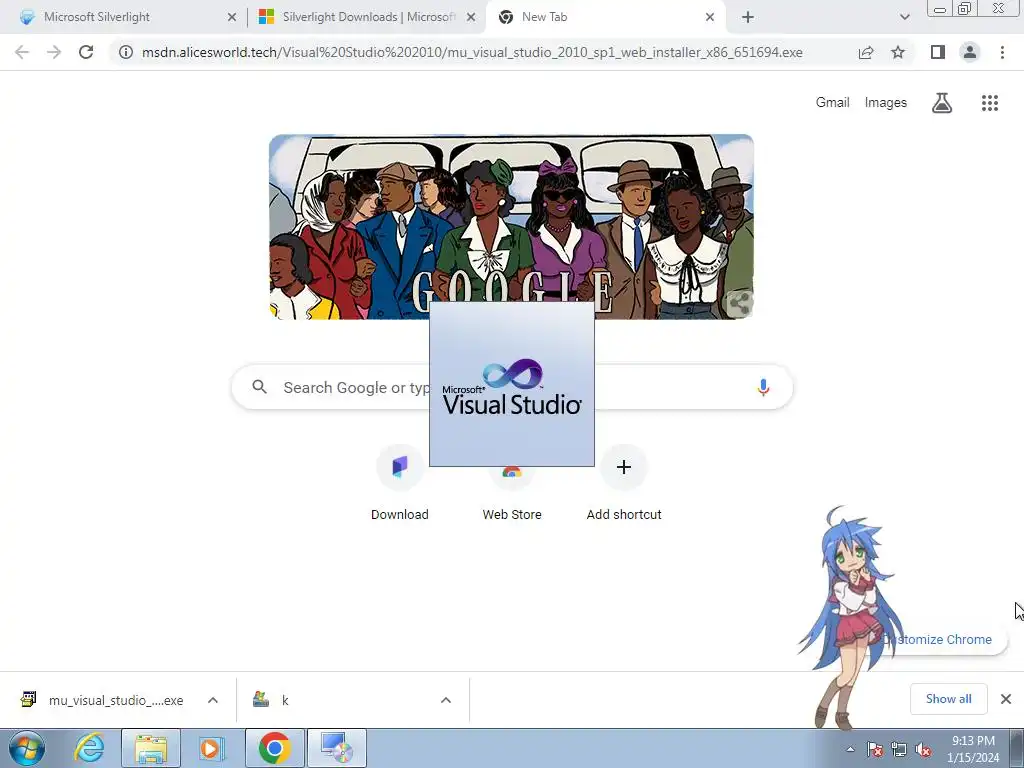Open Google Images link

pos(886,103)
